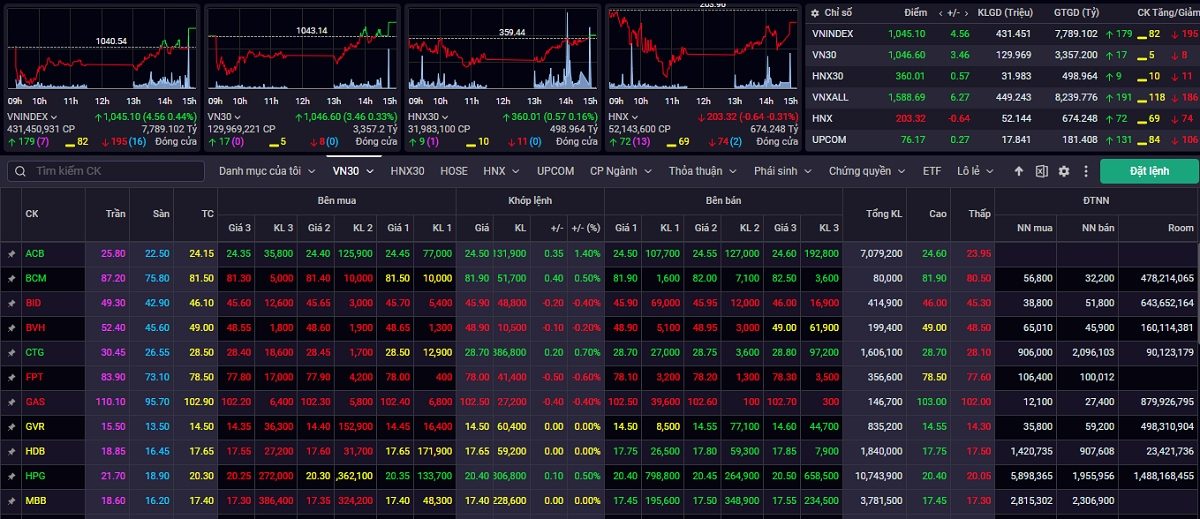This screenshot has height=519, width=1200.
Task: Click the Room column header
Action: pos(1180,228)
